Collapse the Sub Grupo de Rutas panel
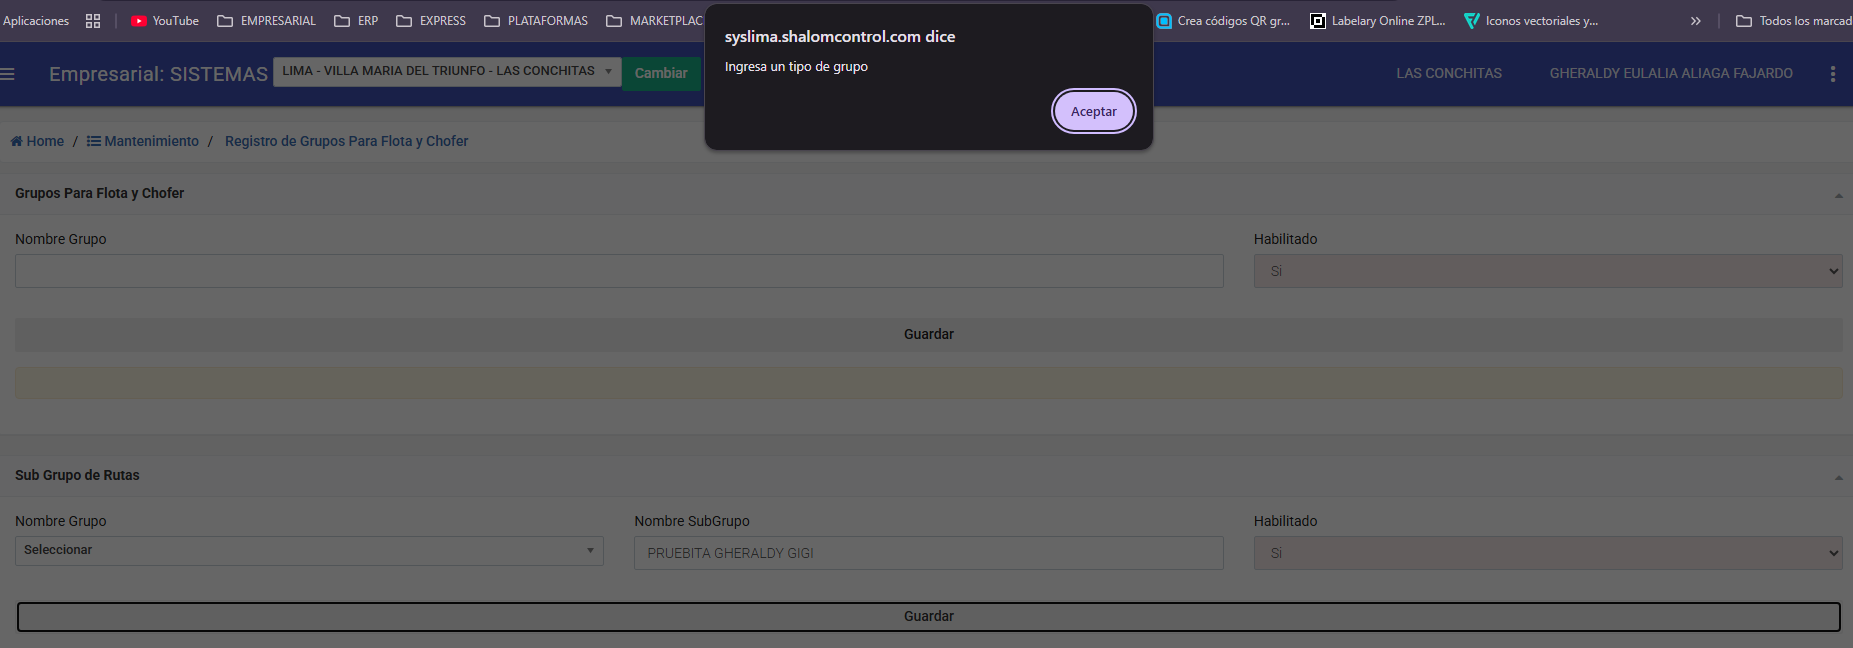The height and width of the screenshot is (648, 1853). 1838,478
